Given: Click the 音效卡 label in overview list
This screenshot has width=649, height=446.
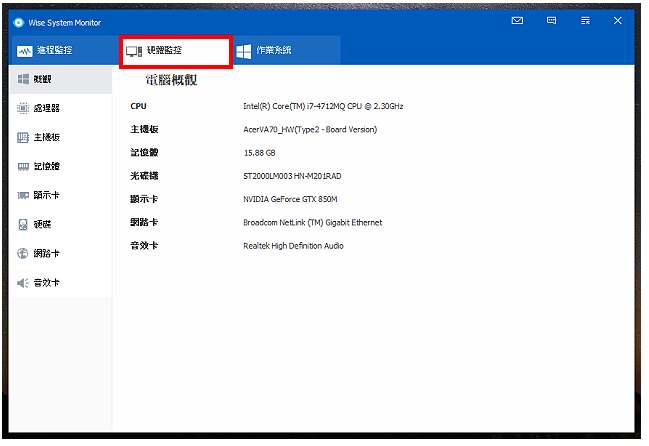Looking at the screenshot, I should pyautogui.click(x=144, y=245).
